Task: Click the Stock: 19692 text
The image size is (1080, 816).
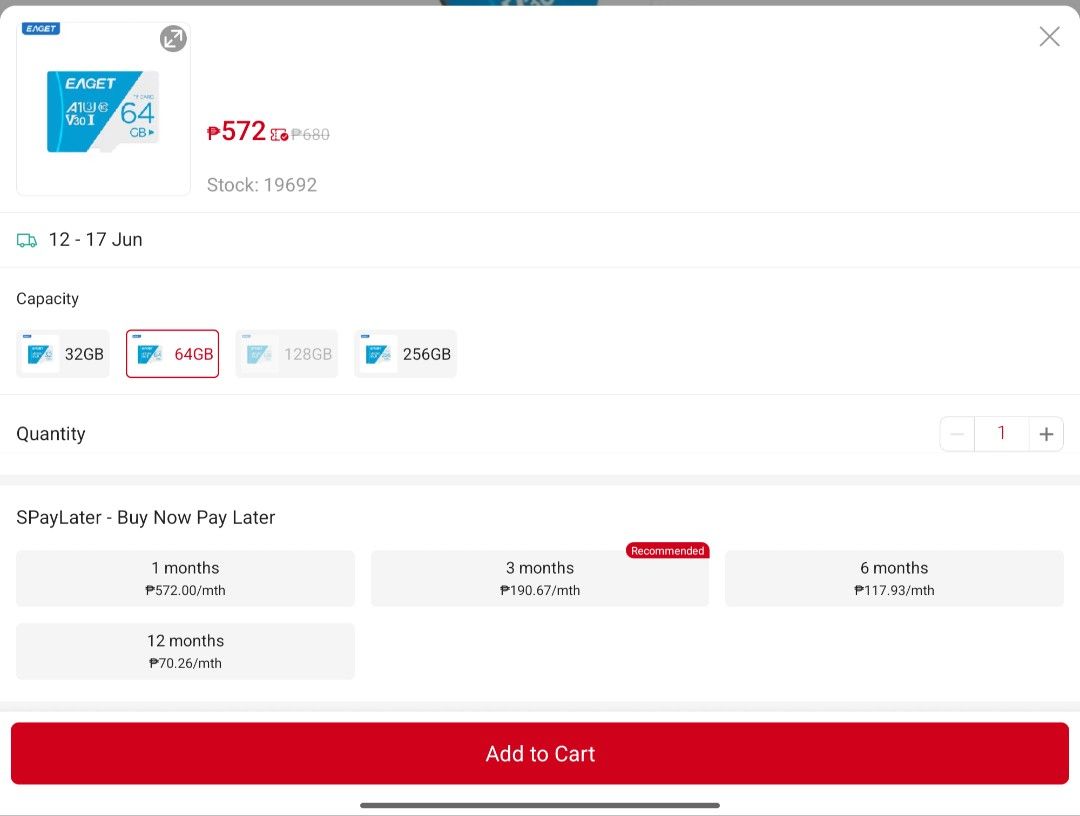Action: point(262,185)
